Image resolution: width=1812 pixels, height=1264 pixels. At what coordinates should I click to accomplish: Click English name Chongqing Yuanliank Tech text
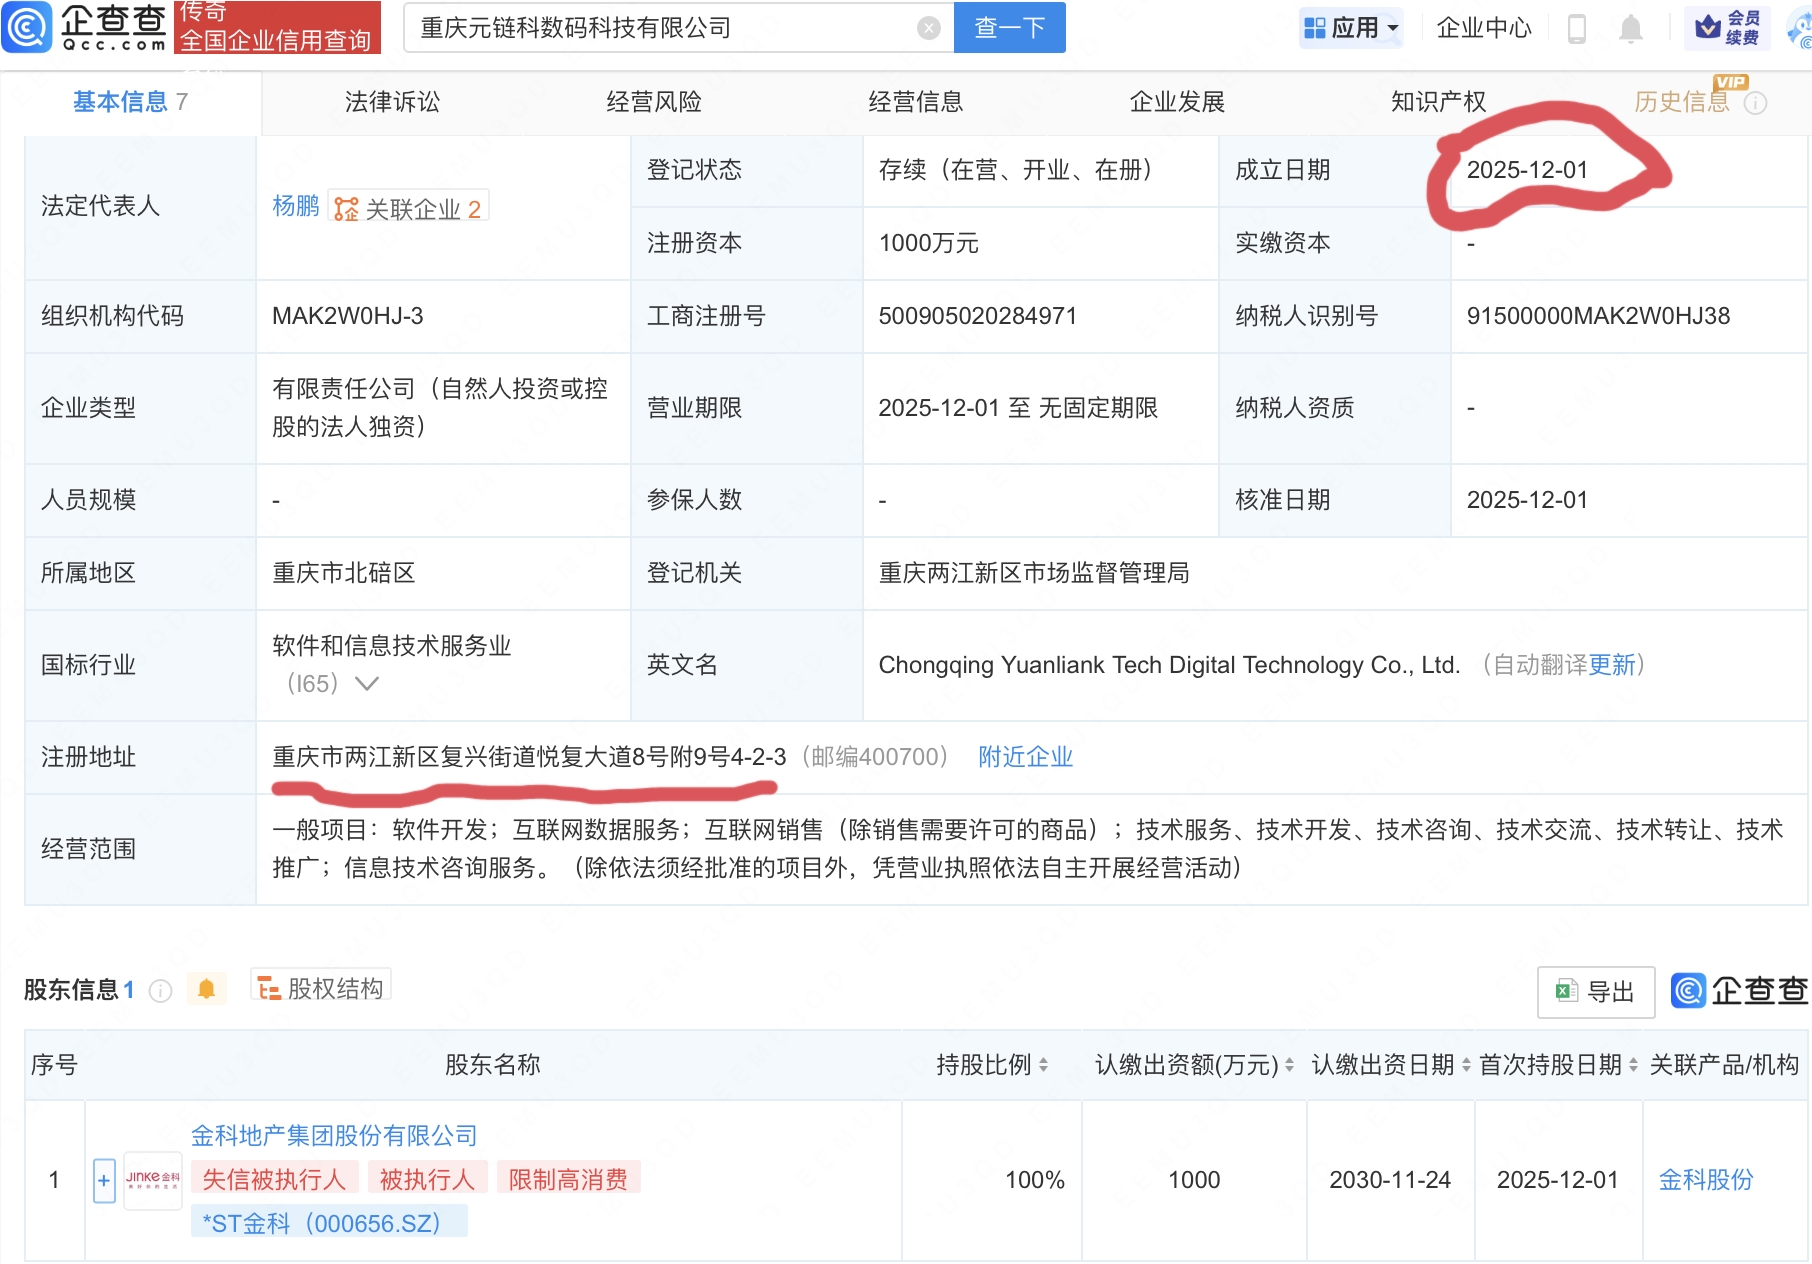point(1170,665)
